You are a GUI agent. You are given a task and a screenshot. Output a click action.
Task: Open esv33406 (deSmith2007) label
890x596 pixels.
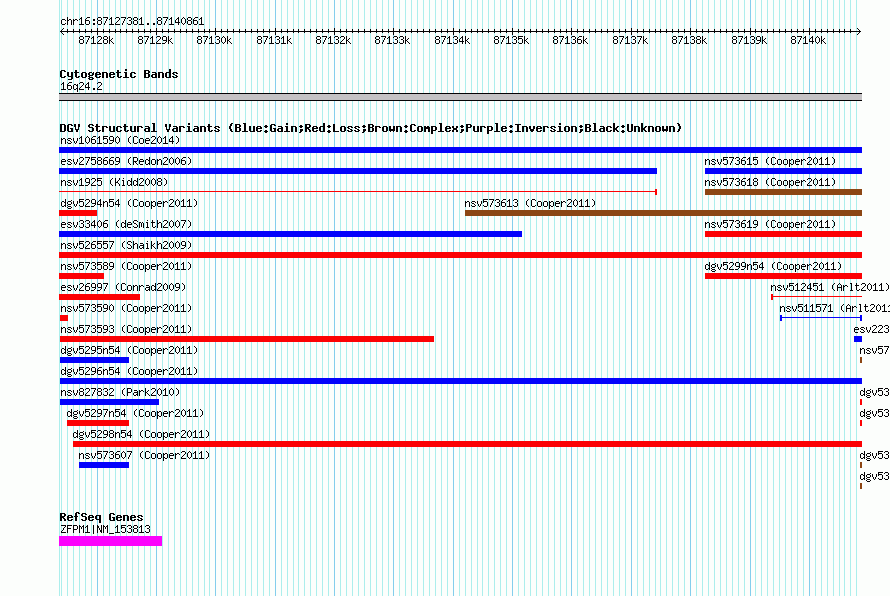[126, 224]
